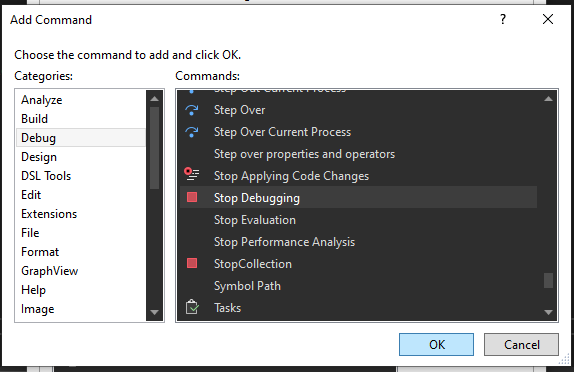Click the Commands list down scroll arrow

pyautogui.click(x=548, y=312)
